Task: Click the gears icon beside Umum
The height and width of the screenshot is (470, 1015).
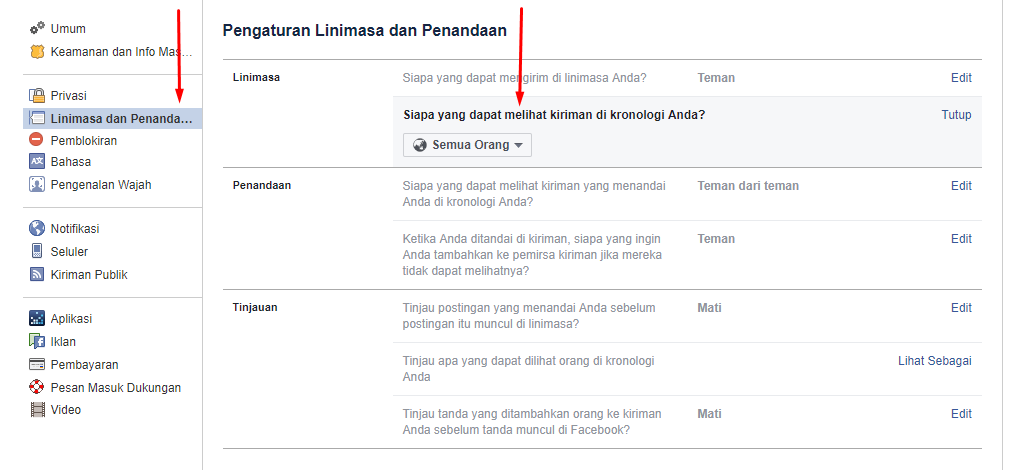Action: point(38,28)
